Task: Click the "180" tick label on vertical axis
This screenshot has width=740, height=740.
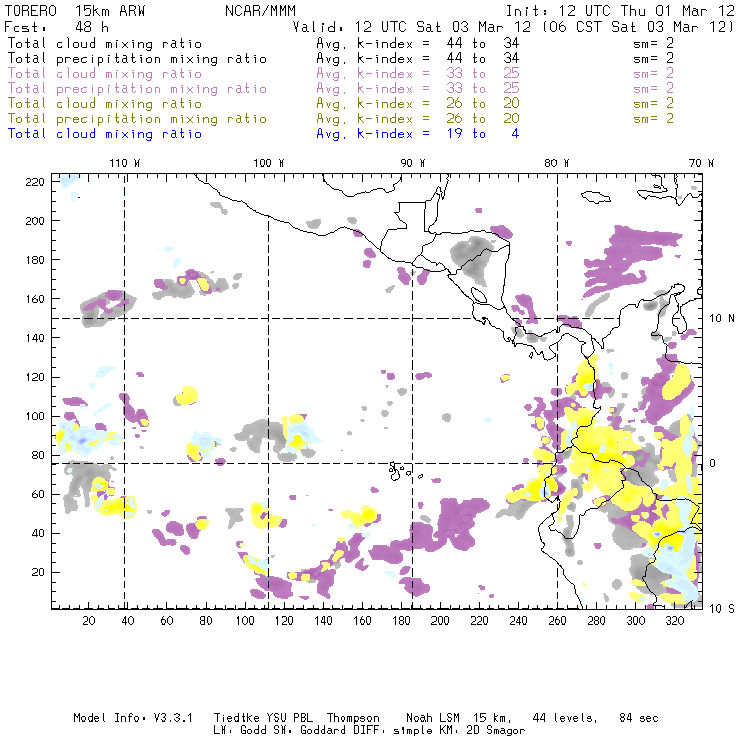Action: pos(35,260)
